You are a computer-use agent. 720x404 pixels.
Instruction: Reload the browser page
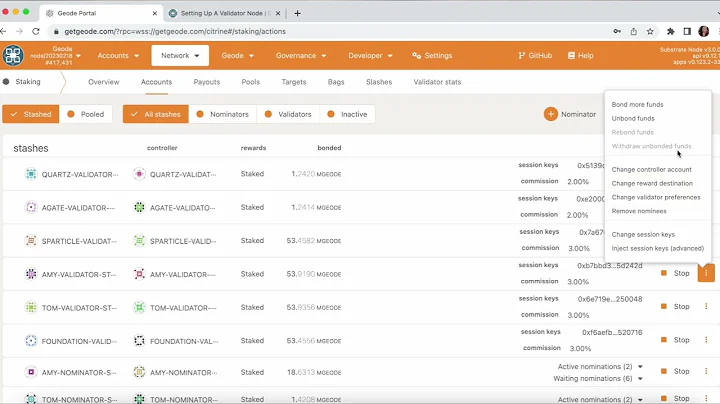coord(36,31)
